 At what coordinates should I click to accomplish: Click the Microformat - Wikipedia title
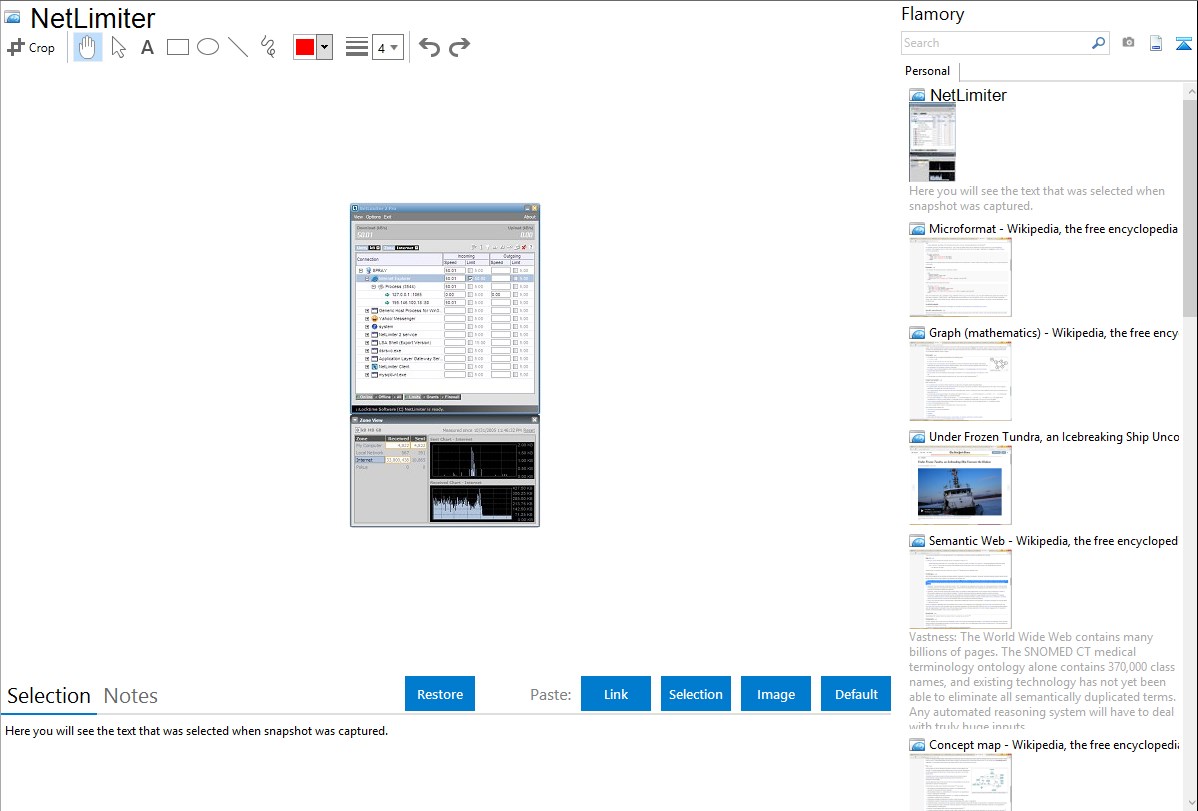1053,229
